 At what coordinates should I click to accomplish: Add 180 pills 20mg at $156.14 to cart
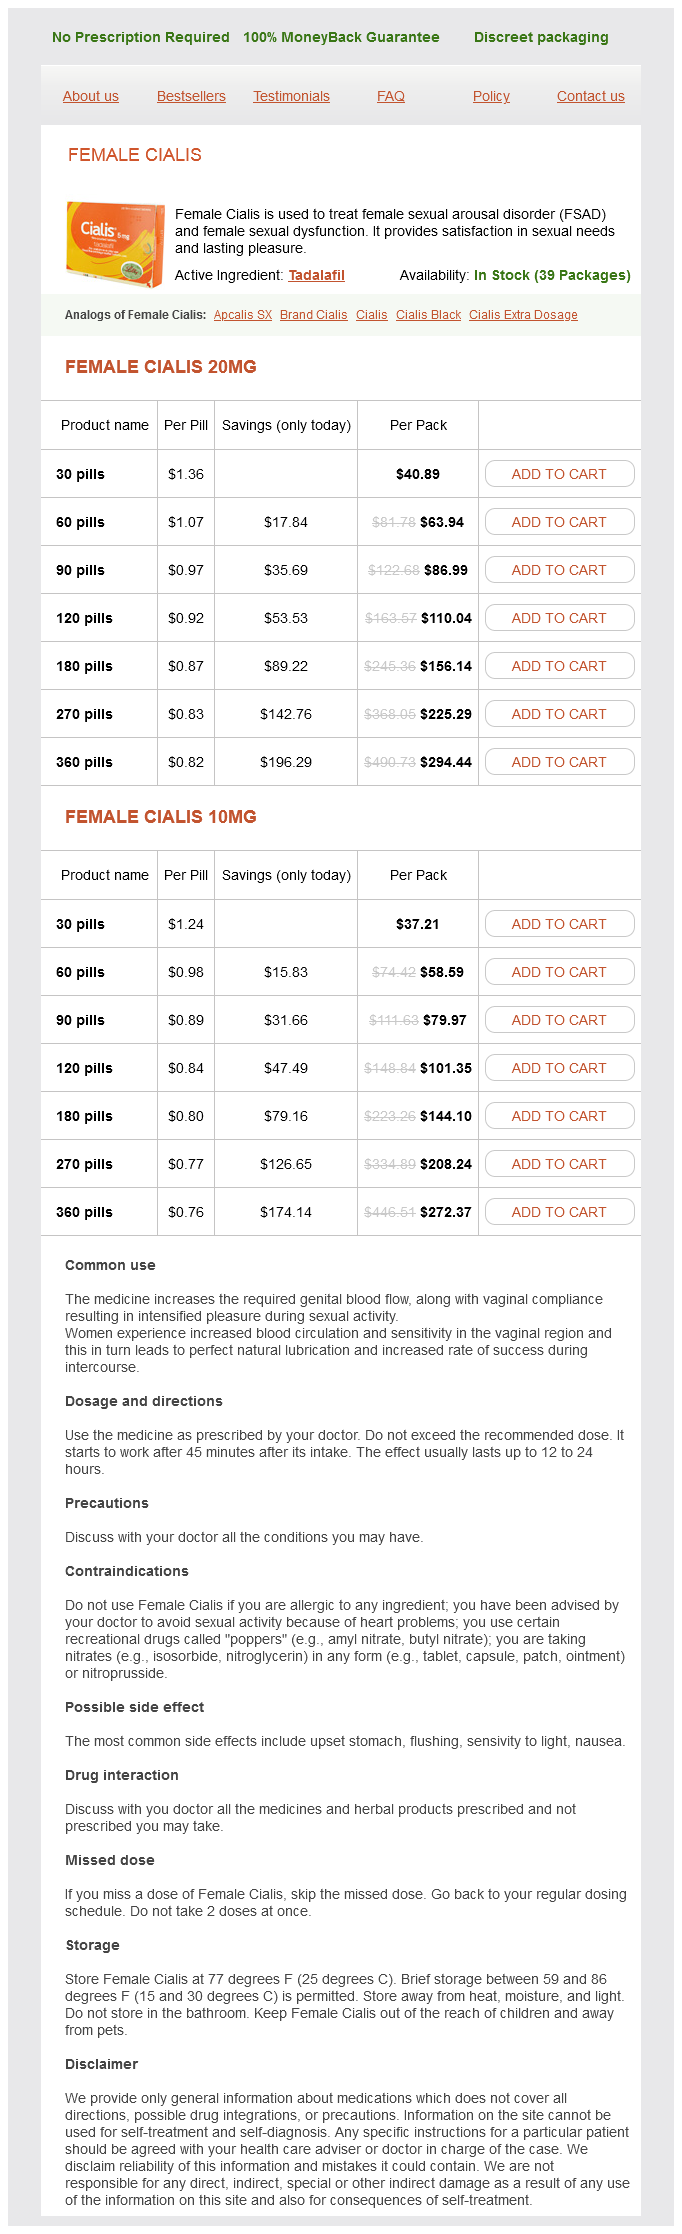(559, 666)
